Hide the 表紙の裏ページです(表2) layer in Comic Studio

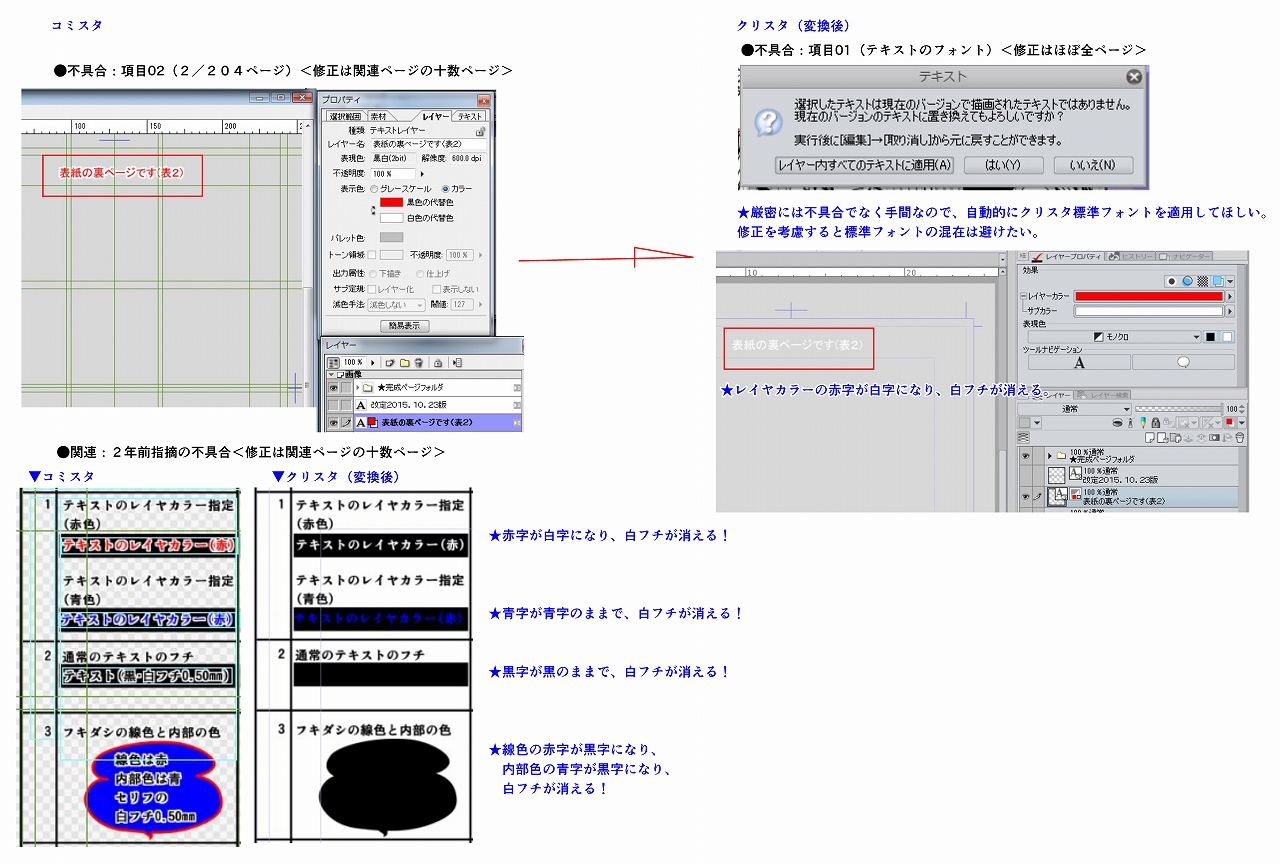coord(333,423)
